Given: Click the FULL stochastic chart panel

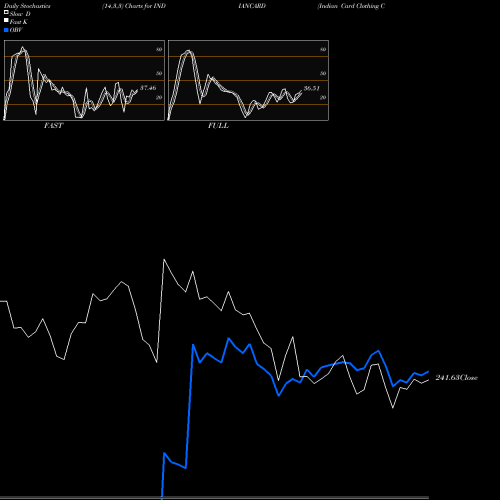Looking at the screenshot, I should [x=248, y=80].
